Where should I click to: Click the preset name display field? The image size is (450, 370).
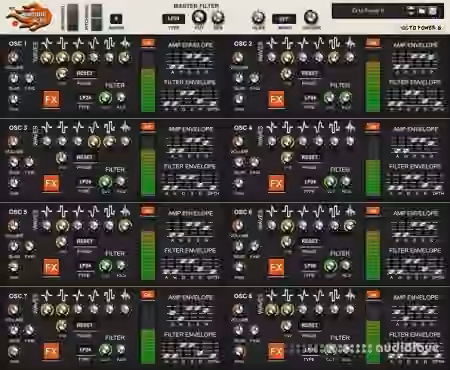click(x=368, y=11)
